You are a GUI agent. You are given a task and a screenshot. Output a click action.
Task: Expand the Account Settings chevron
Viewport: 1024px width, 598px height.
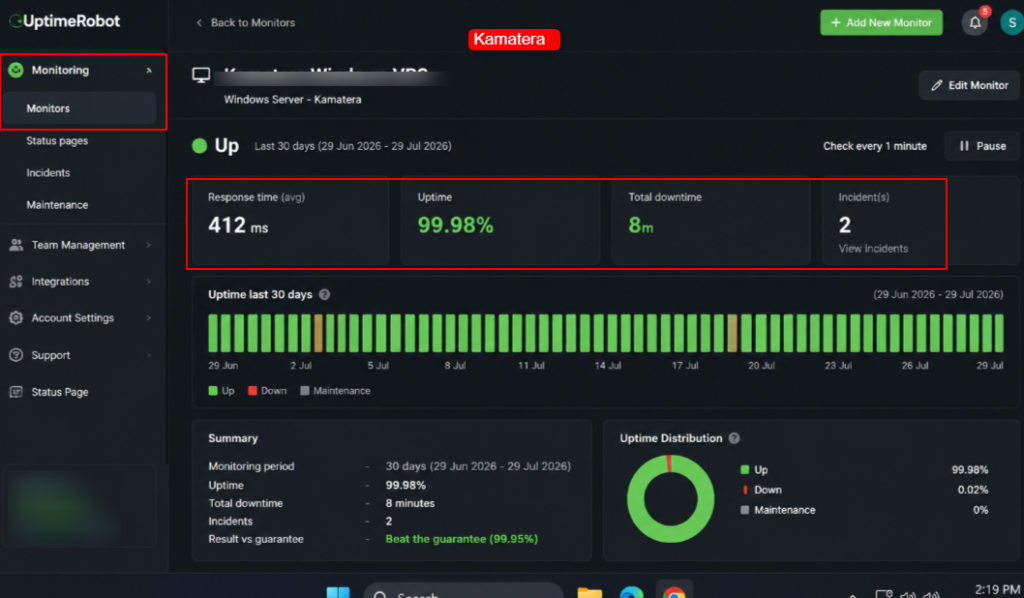[149, 318]
